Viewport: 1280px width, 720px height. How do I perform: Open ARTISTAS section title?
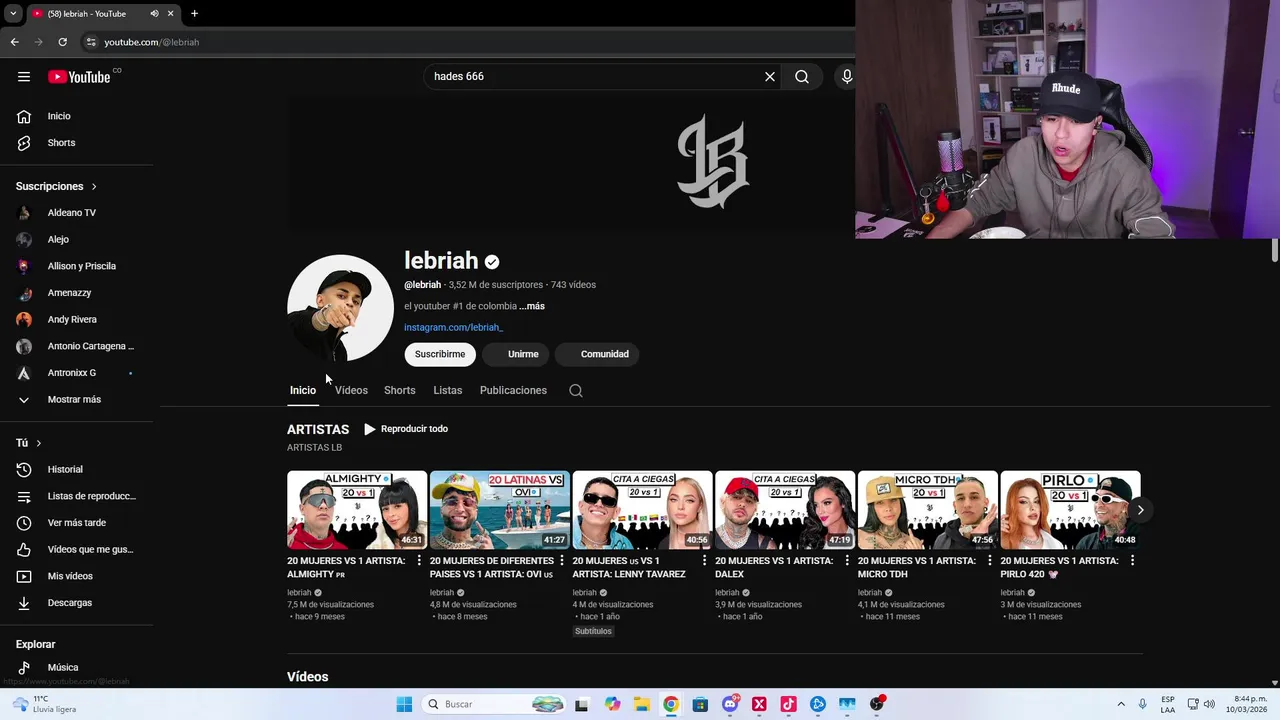pos(318,429)
